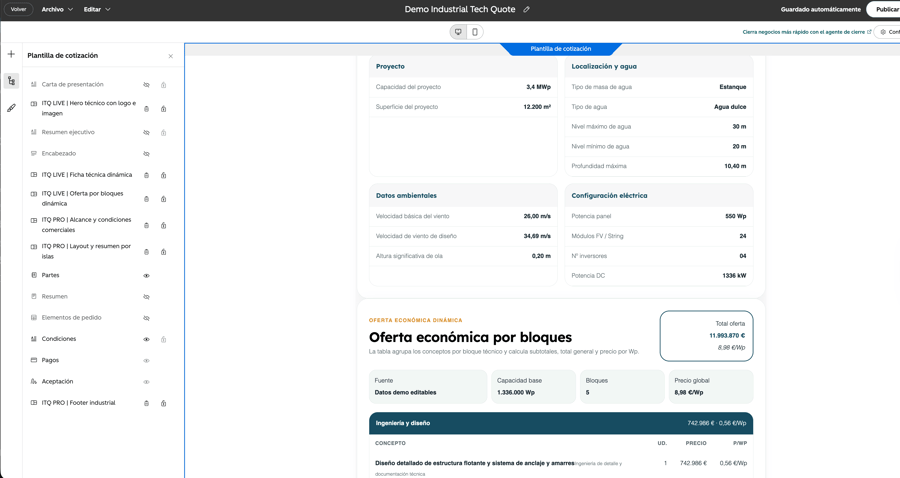This screenshot has height=478, width=900.
Task: Open the structure tree panel icon
Action: (x=11, y=81)
